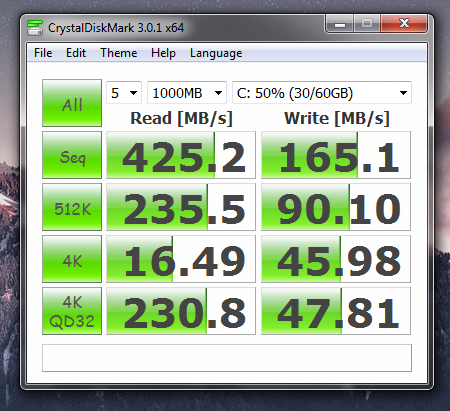Open the C: drive selection dropdown
This screenshot has height=411, width=450.
click(x=322, y=93)
